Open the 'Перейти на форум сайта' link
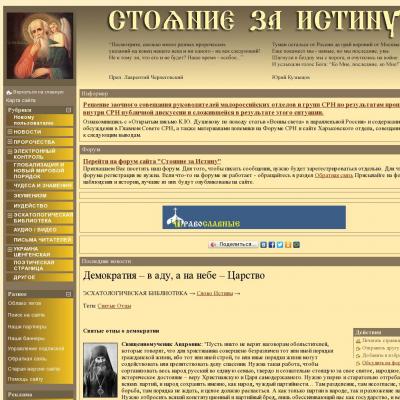This screenshot has width=400, height=400. [152, 161]
